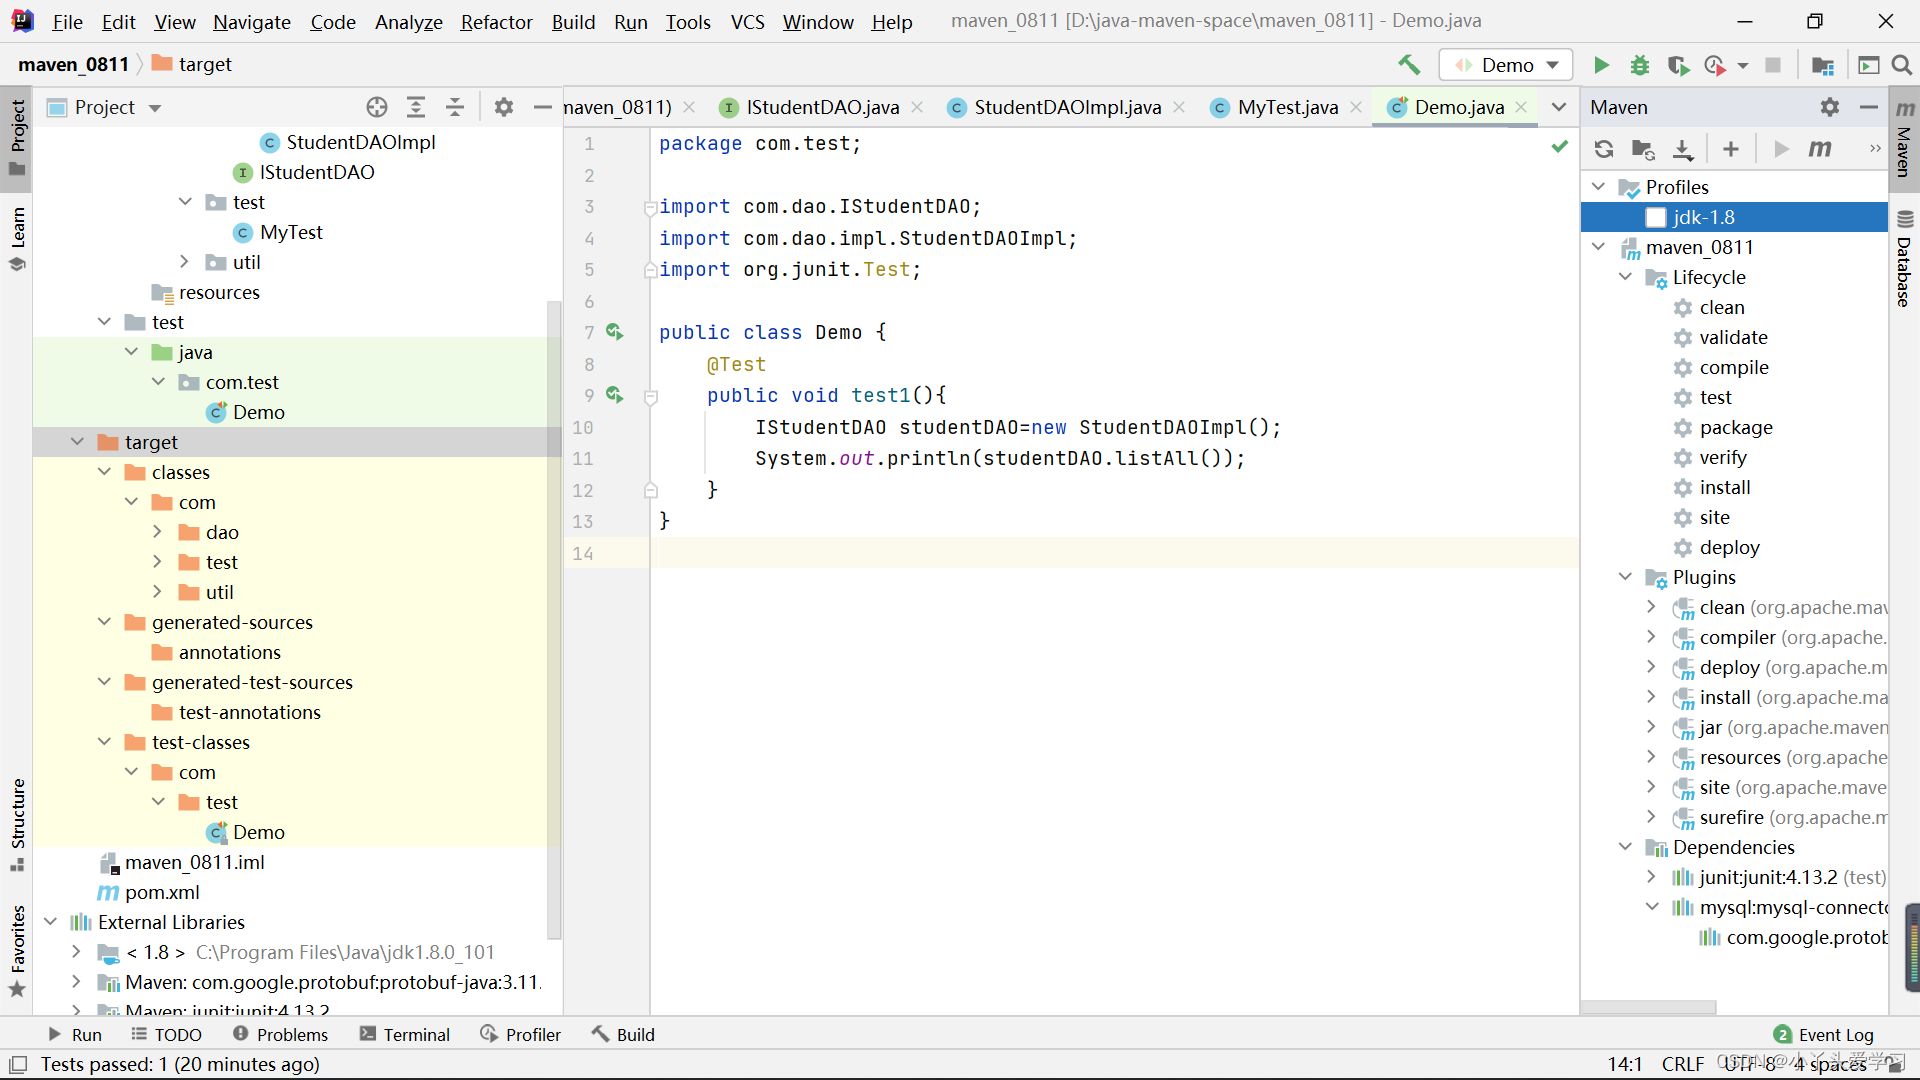Click the code analysis checkmark indicator
This screenshot has width=1920, height=1080.
pyautogui.click(x=1560, y=146)
